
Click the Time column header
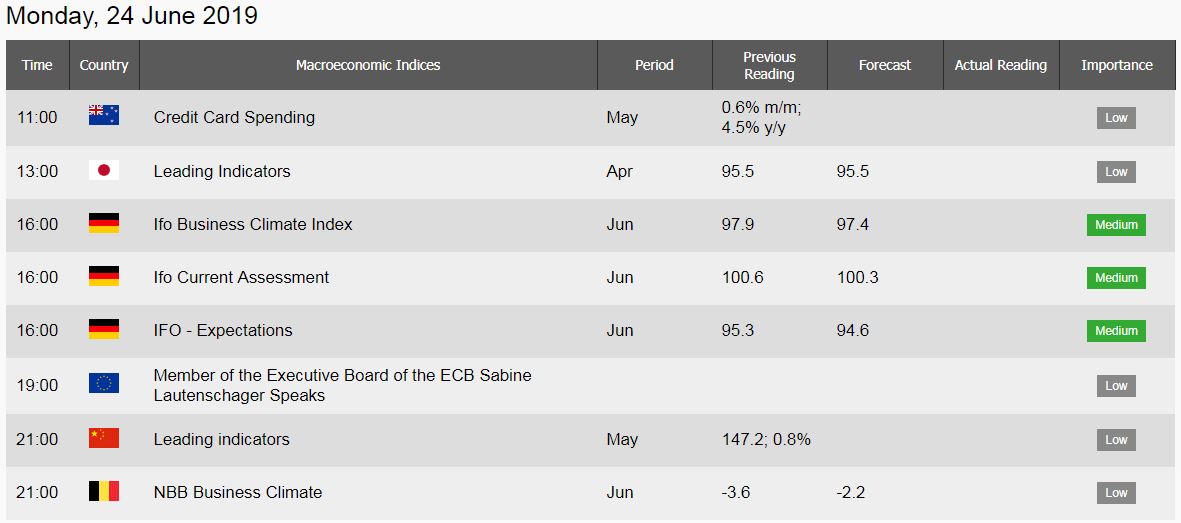click(x=37, y=65)
